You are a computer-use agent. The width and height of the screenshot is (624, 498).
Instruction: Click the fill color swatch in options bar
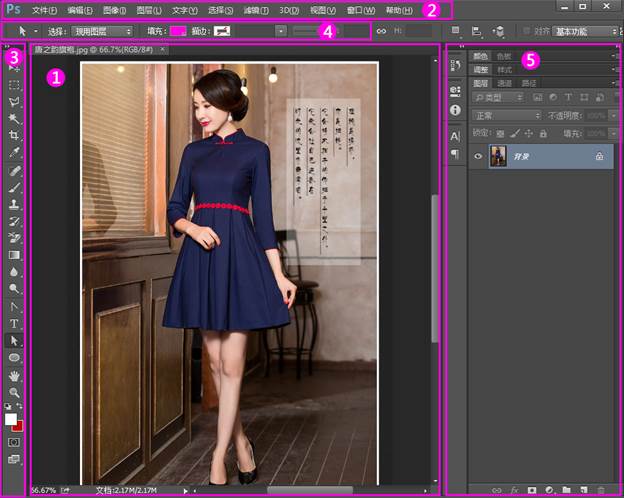pos(177,31)
